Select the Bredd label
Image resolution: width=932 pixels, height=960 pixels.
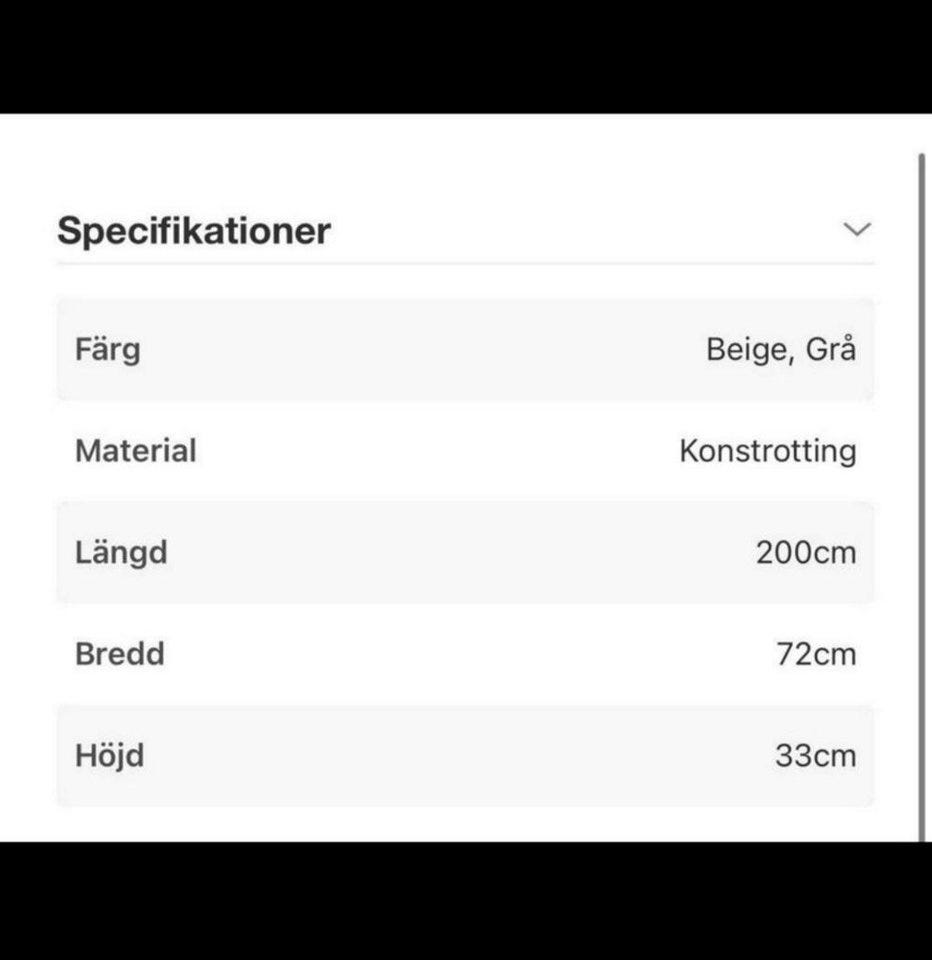click(x=120, y=654)
